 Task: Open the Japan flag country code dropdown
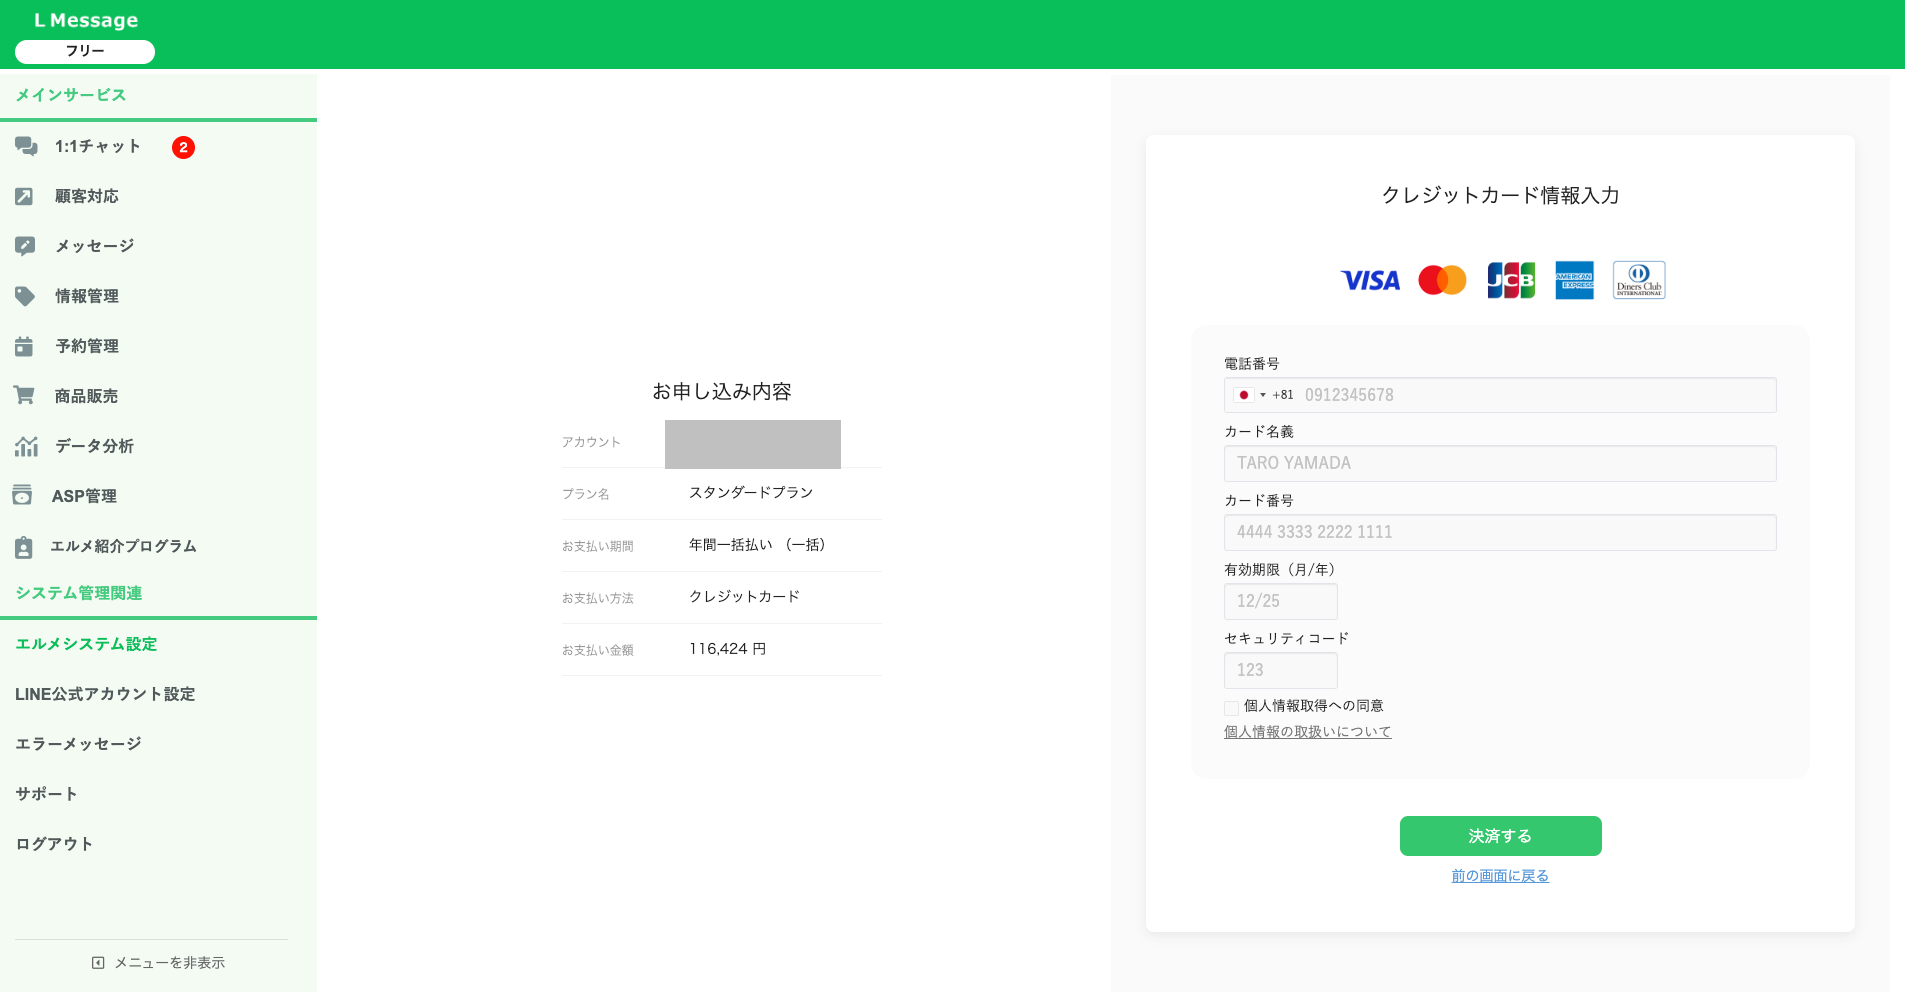pyautogui.click(x=1249, y=395)
